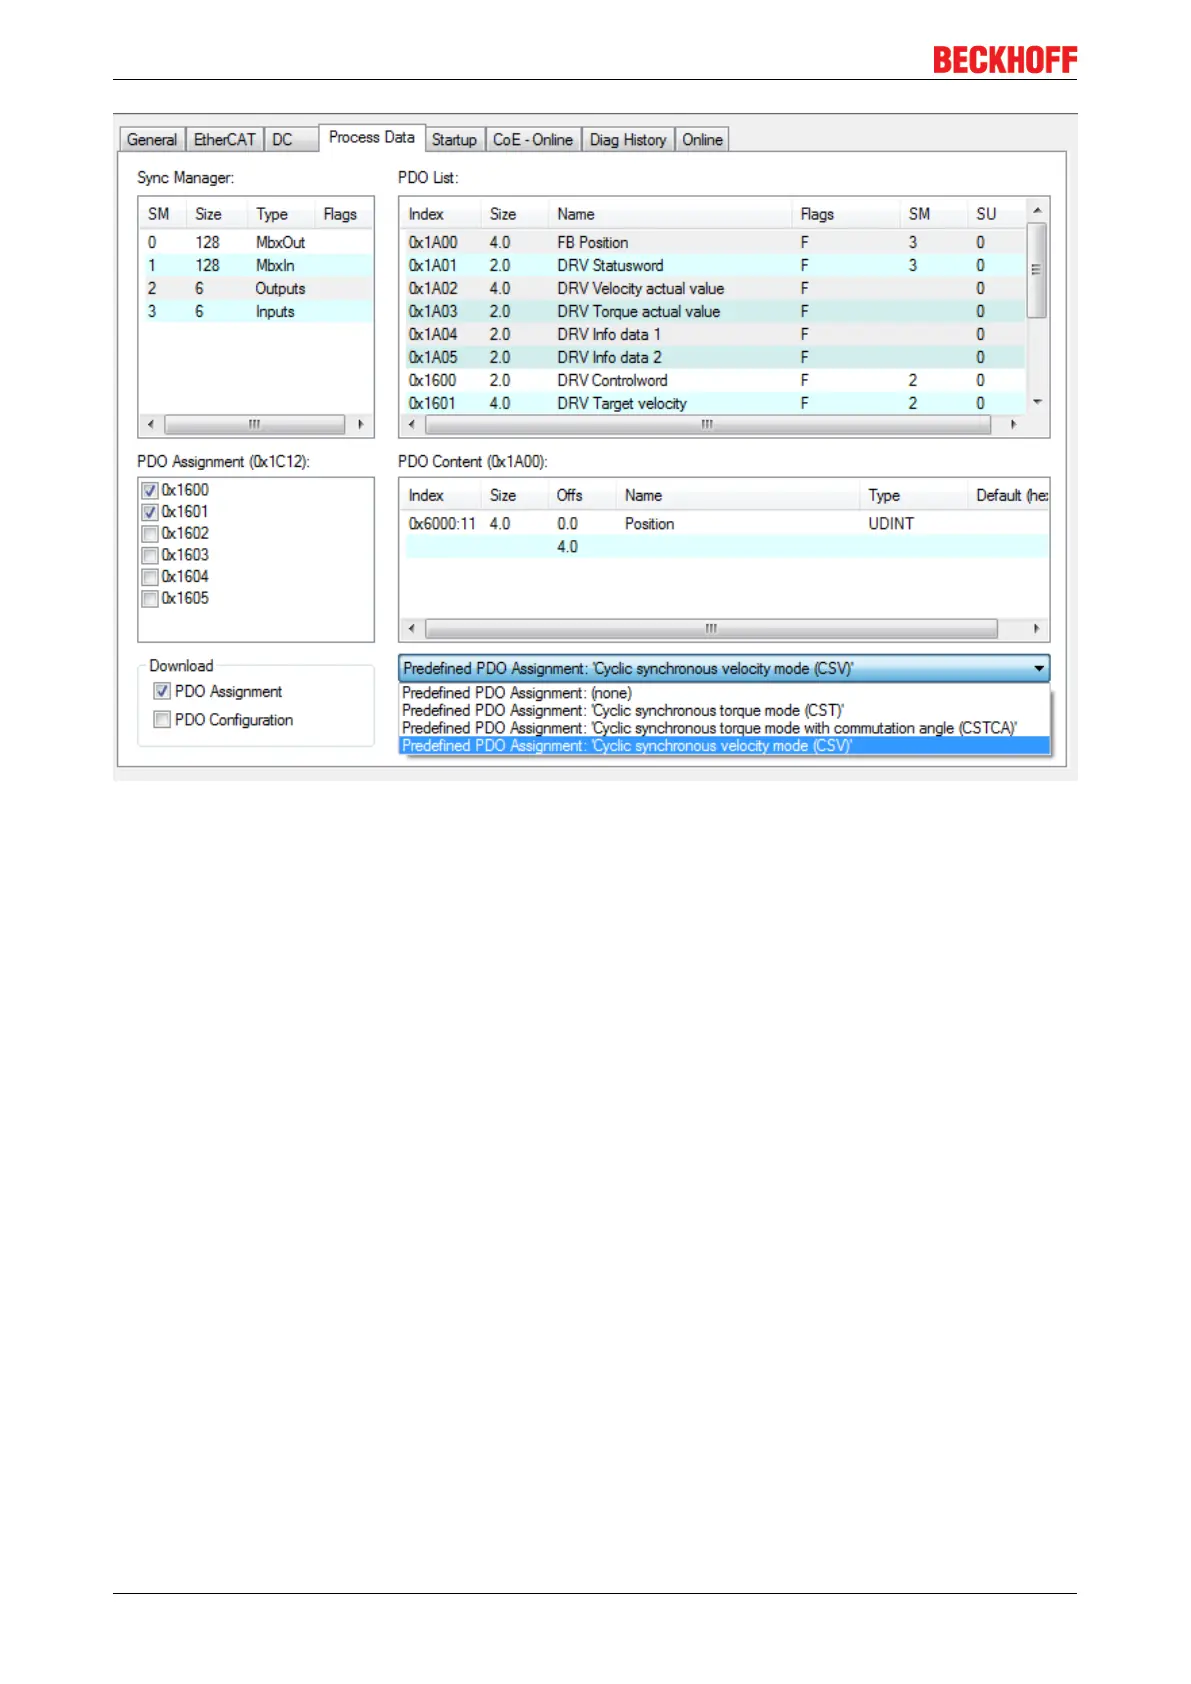1191x1684 pixels.
Task: Click PDO List scroll up arrow
Action: (1037, 210)
